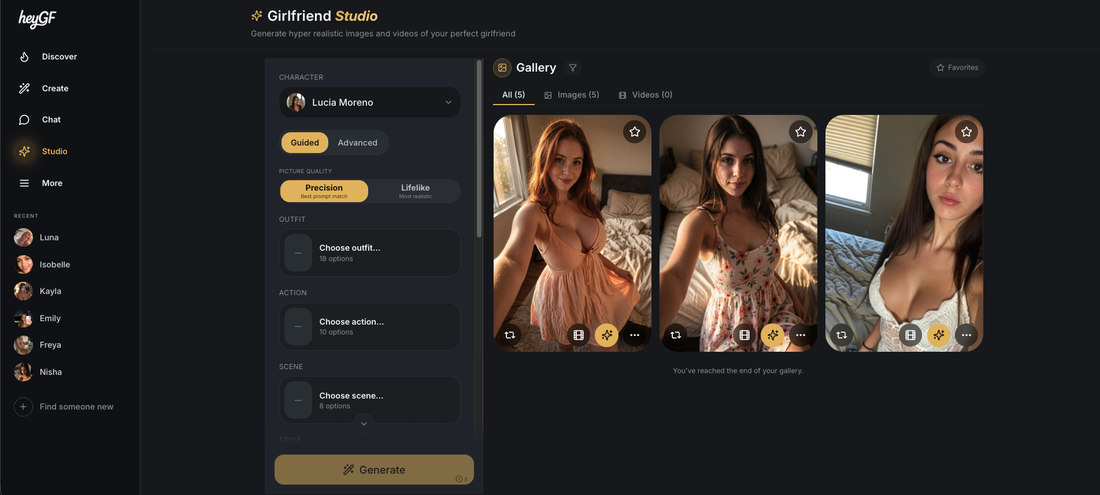Choose Lifelike picture quality
1100x495 pixels.
pos(415,191)
